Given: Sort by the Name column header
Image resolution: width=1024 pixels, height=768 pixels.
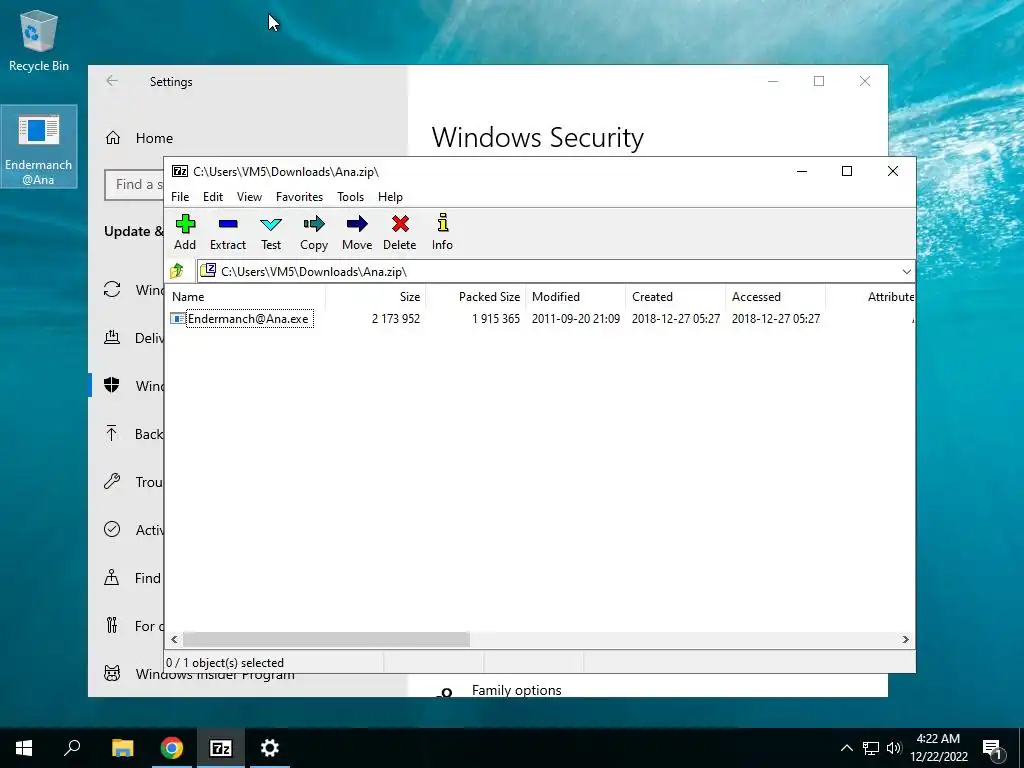Looking at the screenshot, I should [246, 296].
